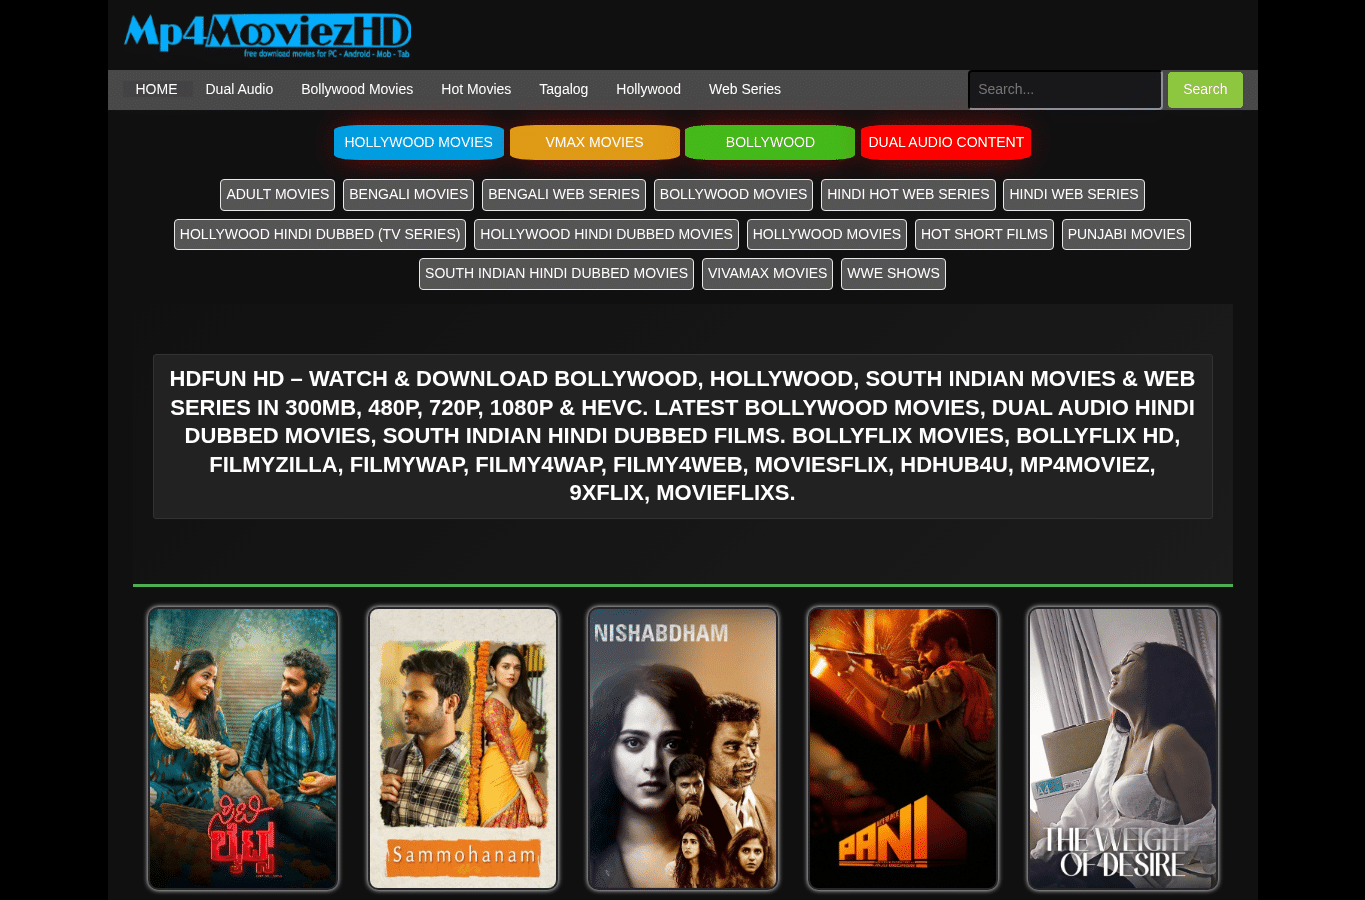Viewport: 1365px width, 900px height.
Task: Open the HOME menu item
Action: 156,89
